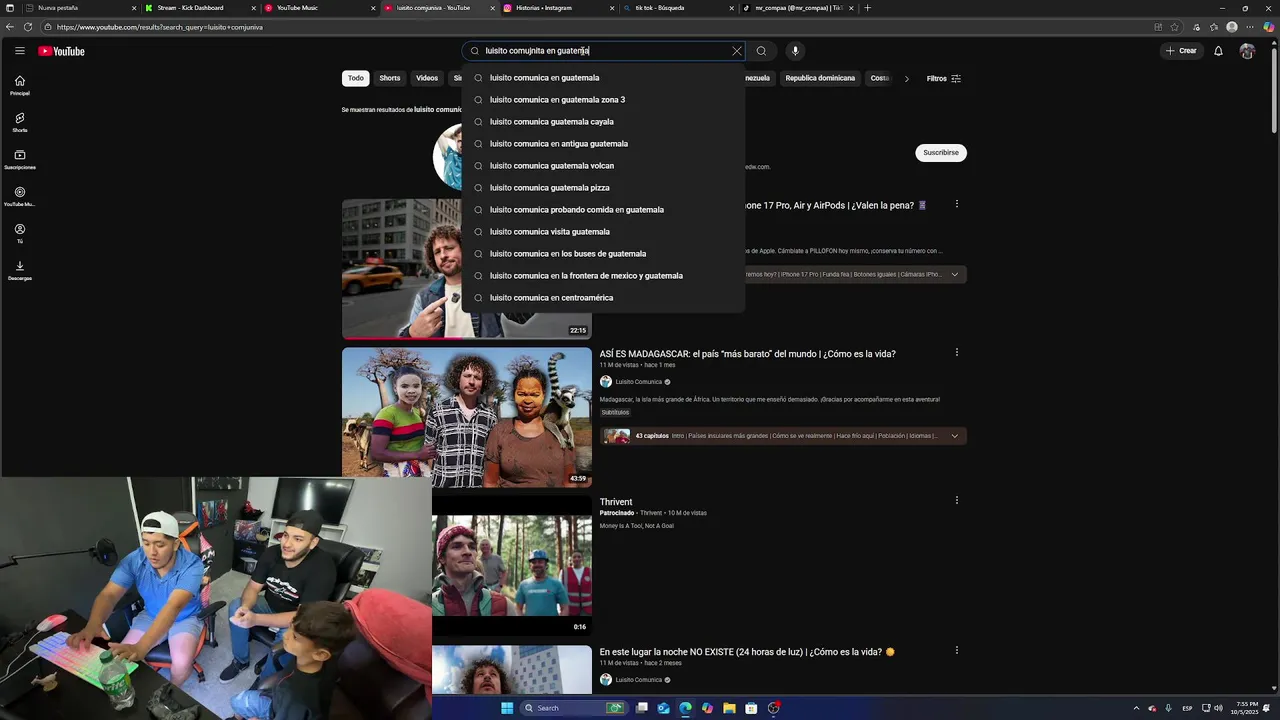Screen dimensions: 1280x720
Task: Open the taskbar clock showing 7:55 PM
Action: pos(1247,708)
